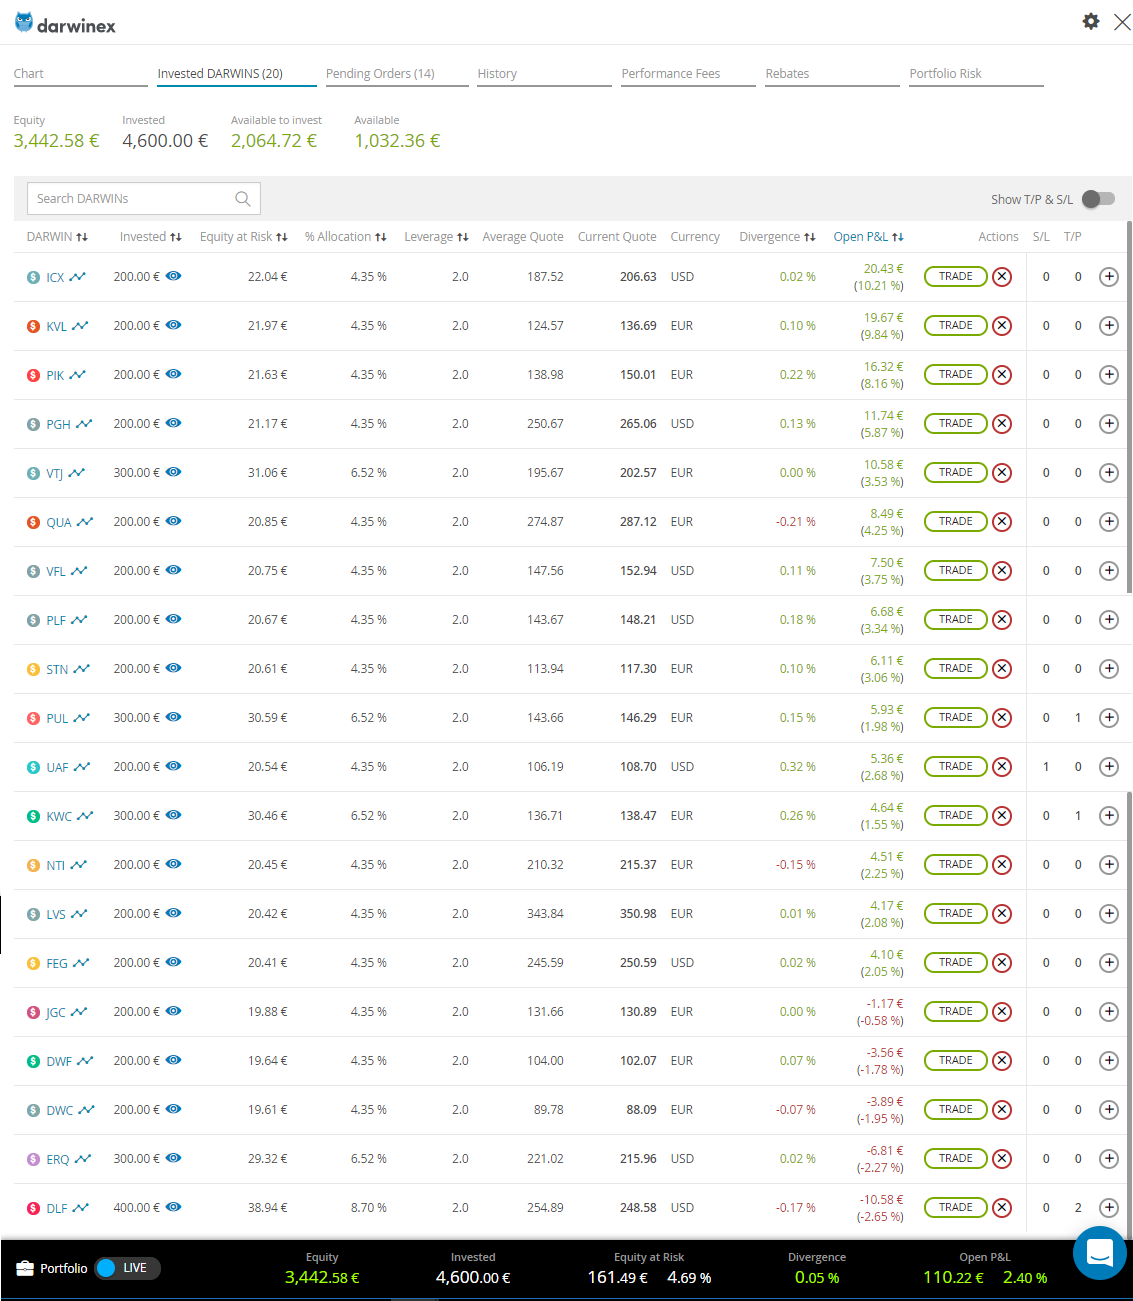Screen dimensions: 1133x1301
Task: Click ERQ Open P&L value -6.81 €
Action: 885,1151
